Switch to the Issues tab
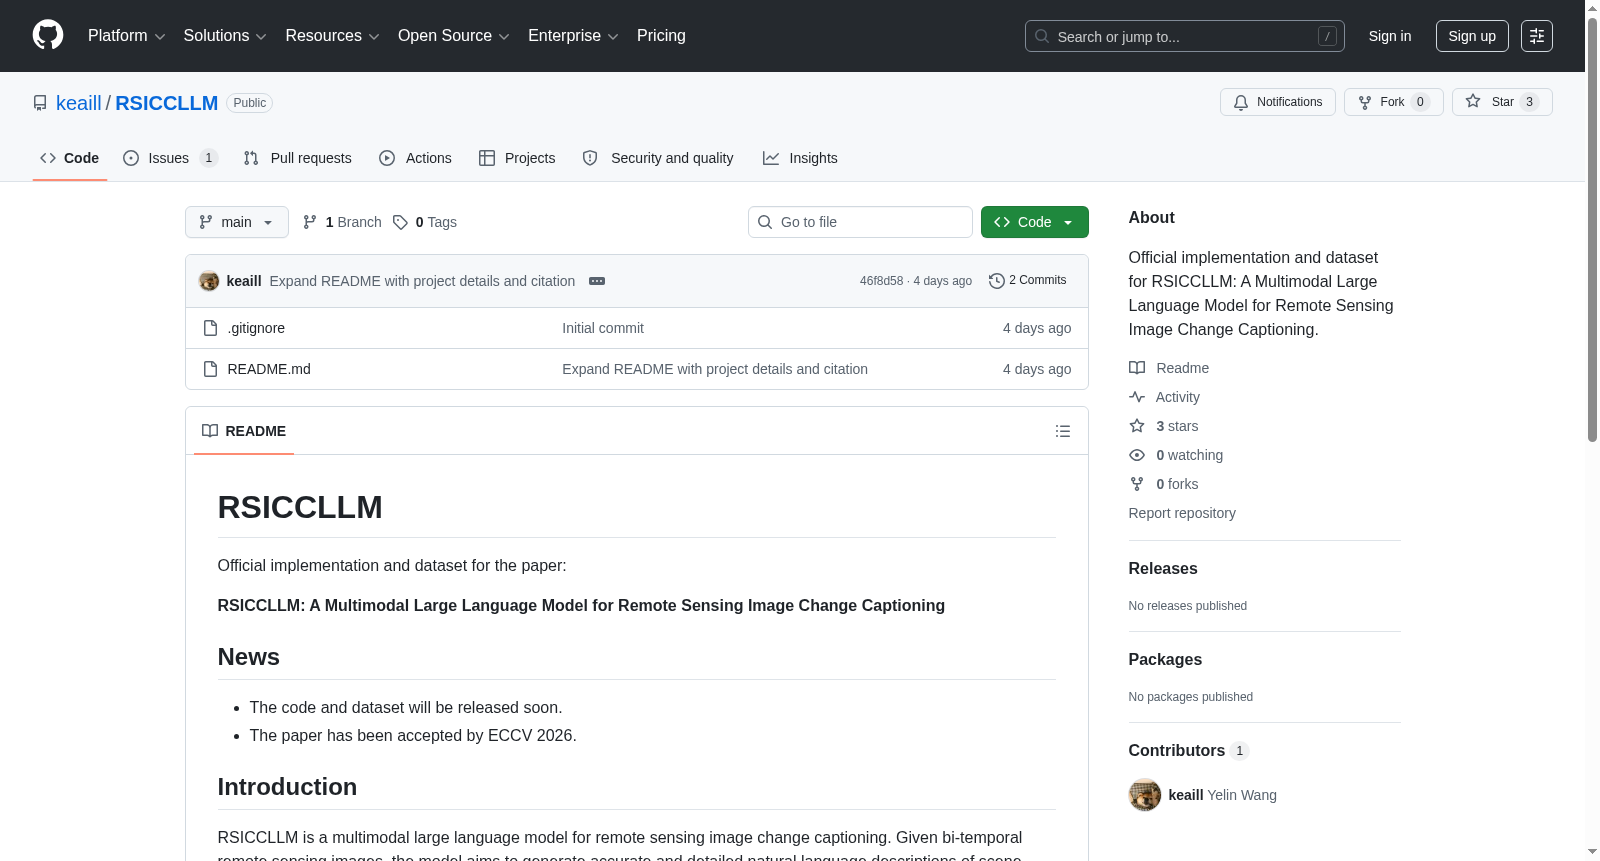This screenshot has height=861, width=1600. point(170,158)
